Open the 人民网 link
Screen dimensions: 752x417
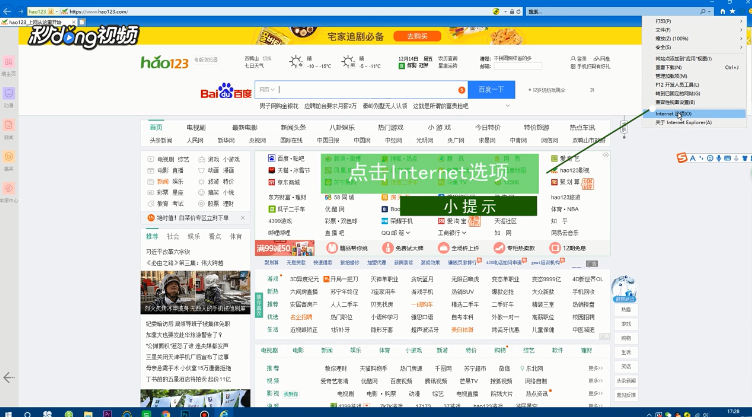click(195, 141)
